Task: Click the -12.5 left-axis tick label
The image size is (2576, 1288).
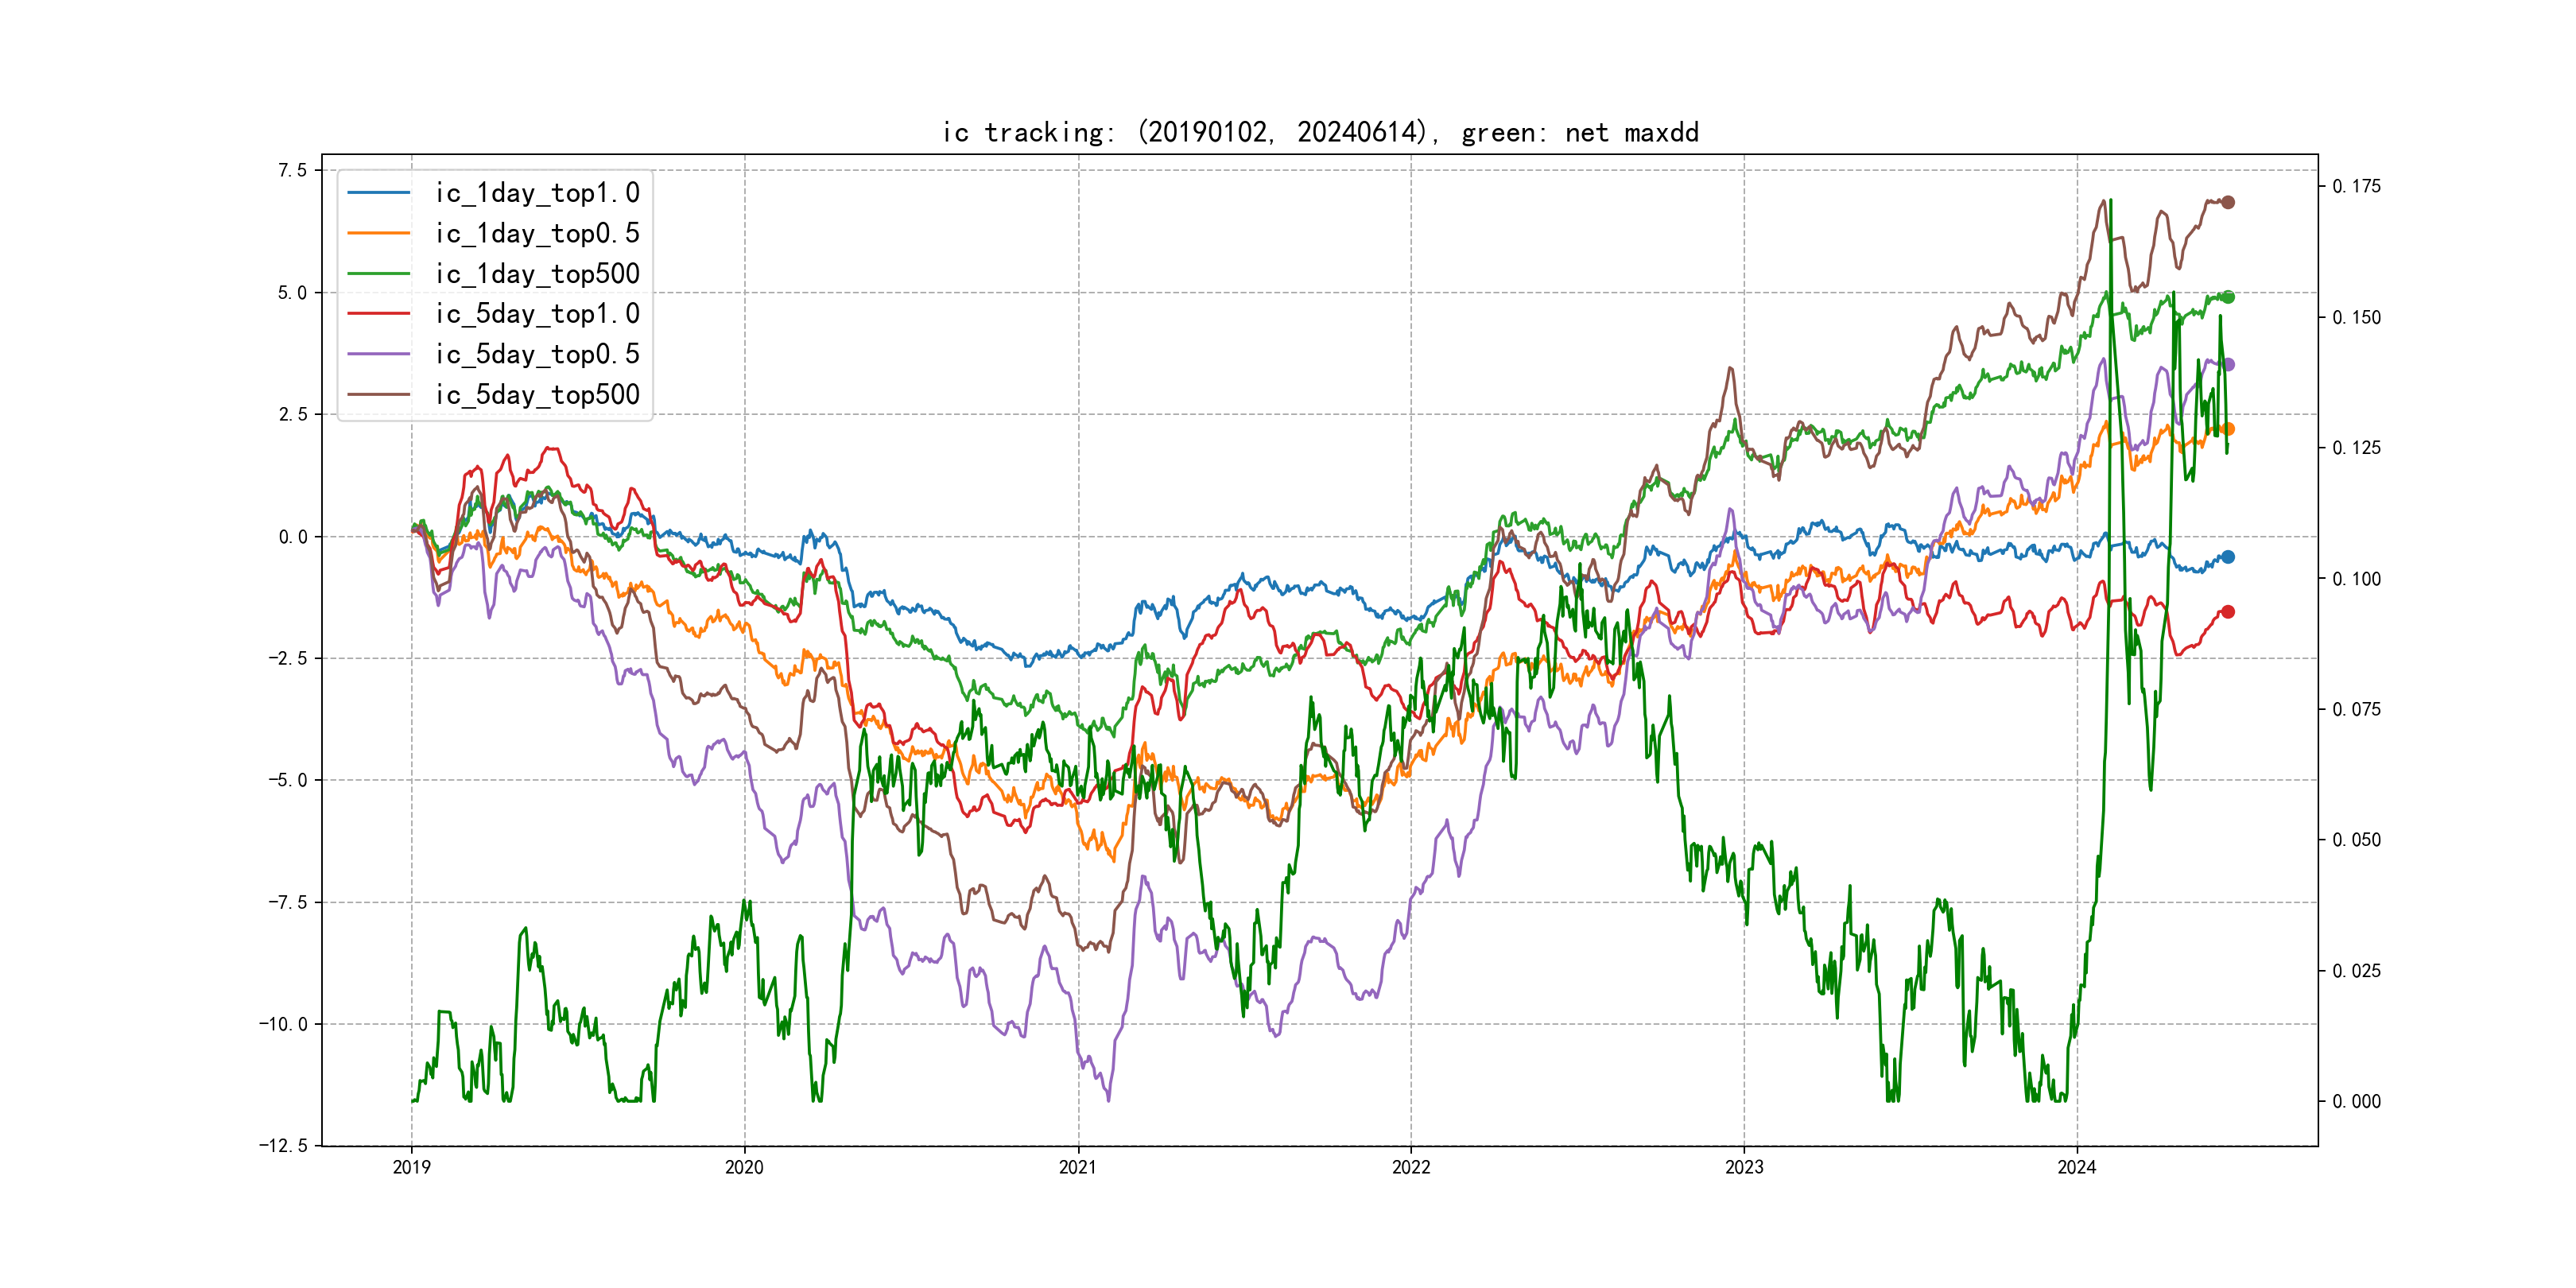Action: (284, 1146)
